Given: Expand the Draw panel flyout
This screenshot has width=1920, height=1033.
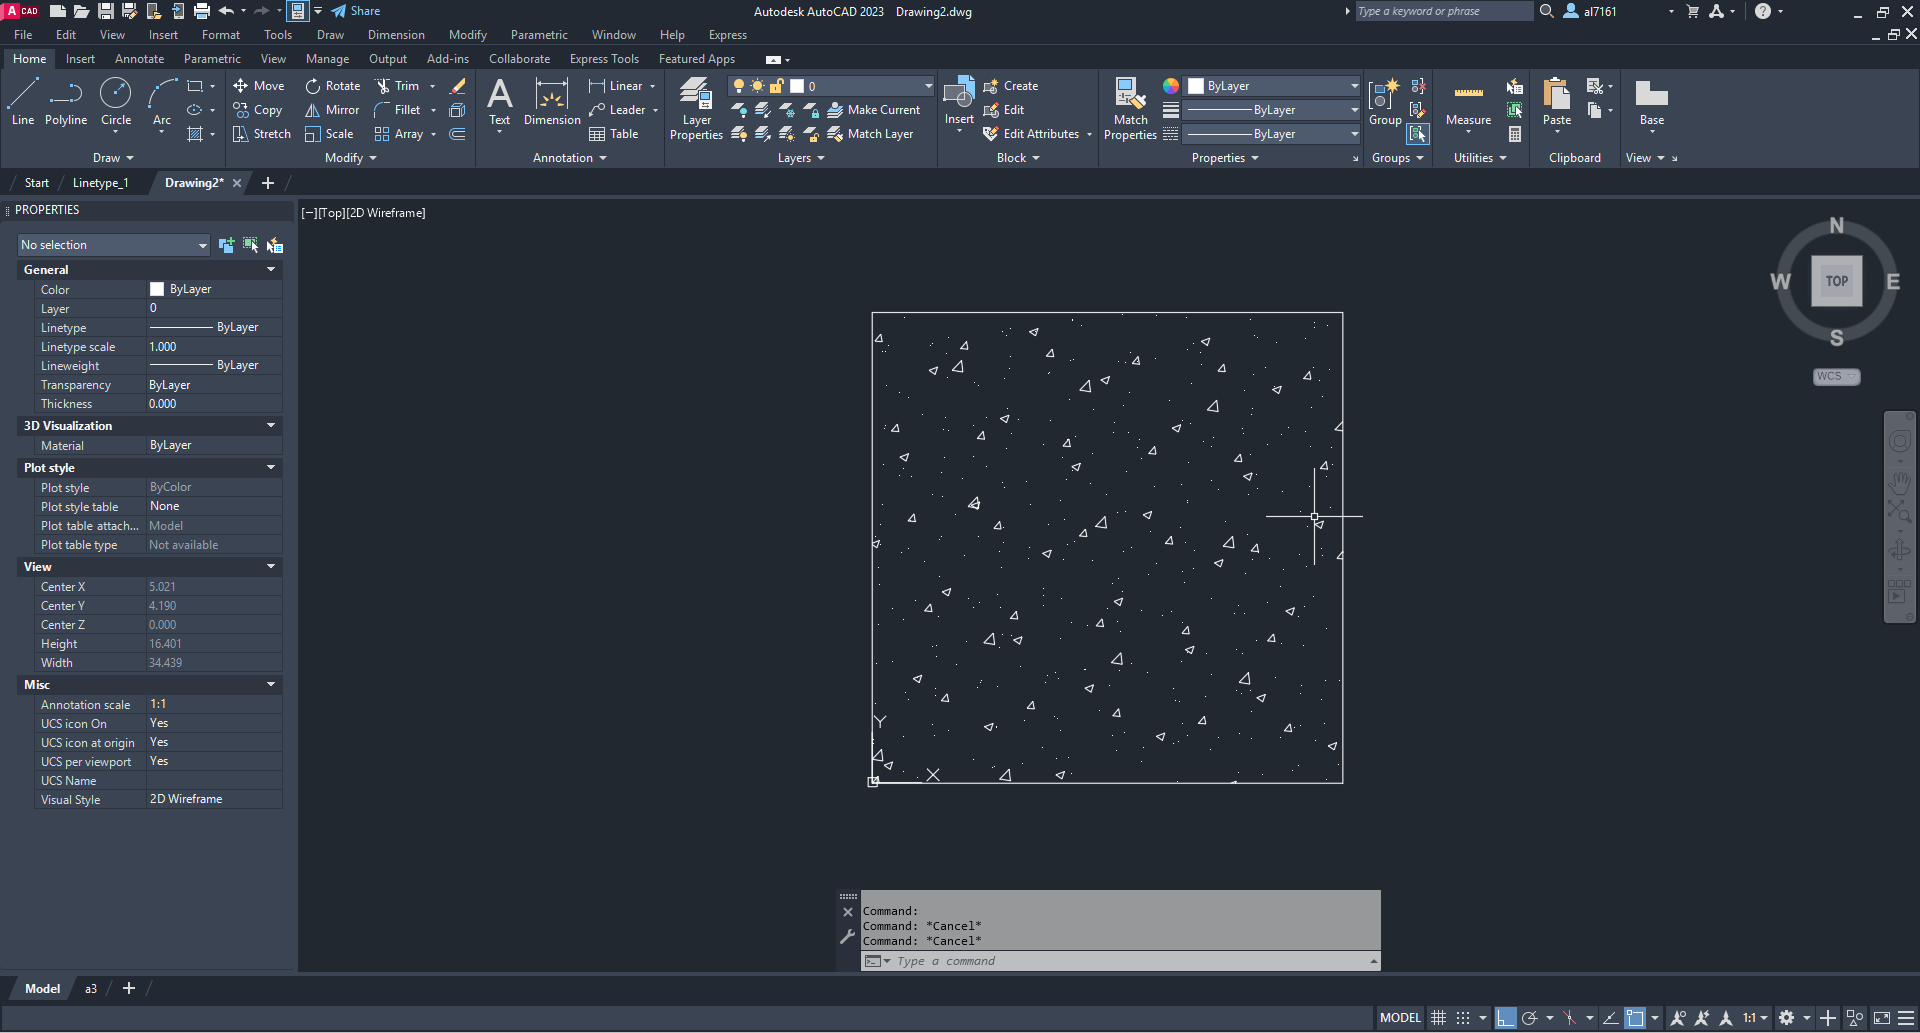Looking at the screenshot, I should (113, 158).
